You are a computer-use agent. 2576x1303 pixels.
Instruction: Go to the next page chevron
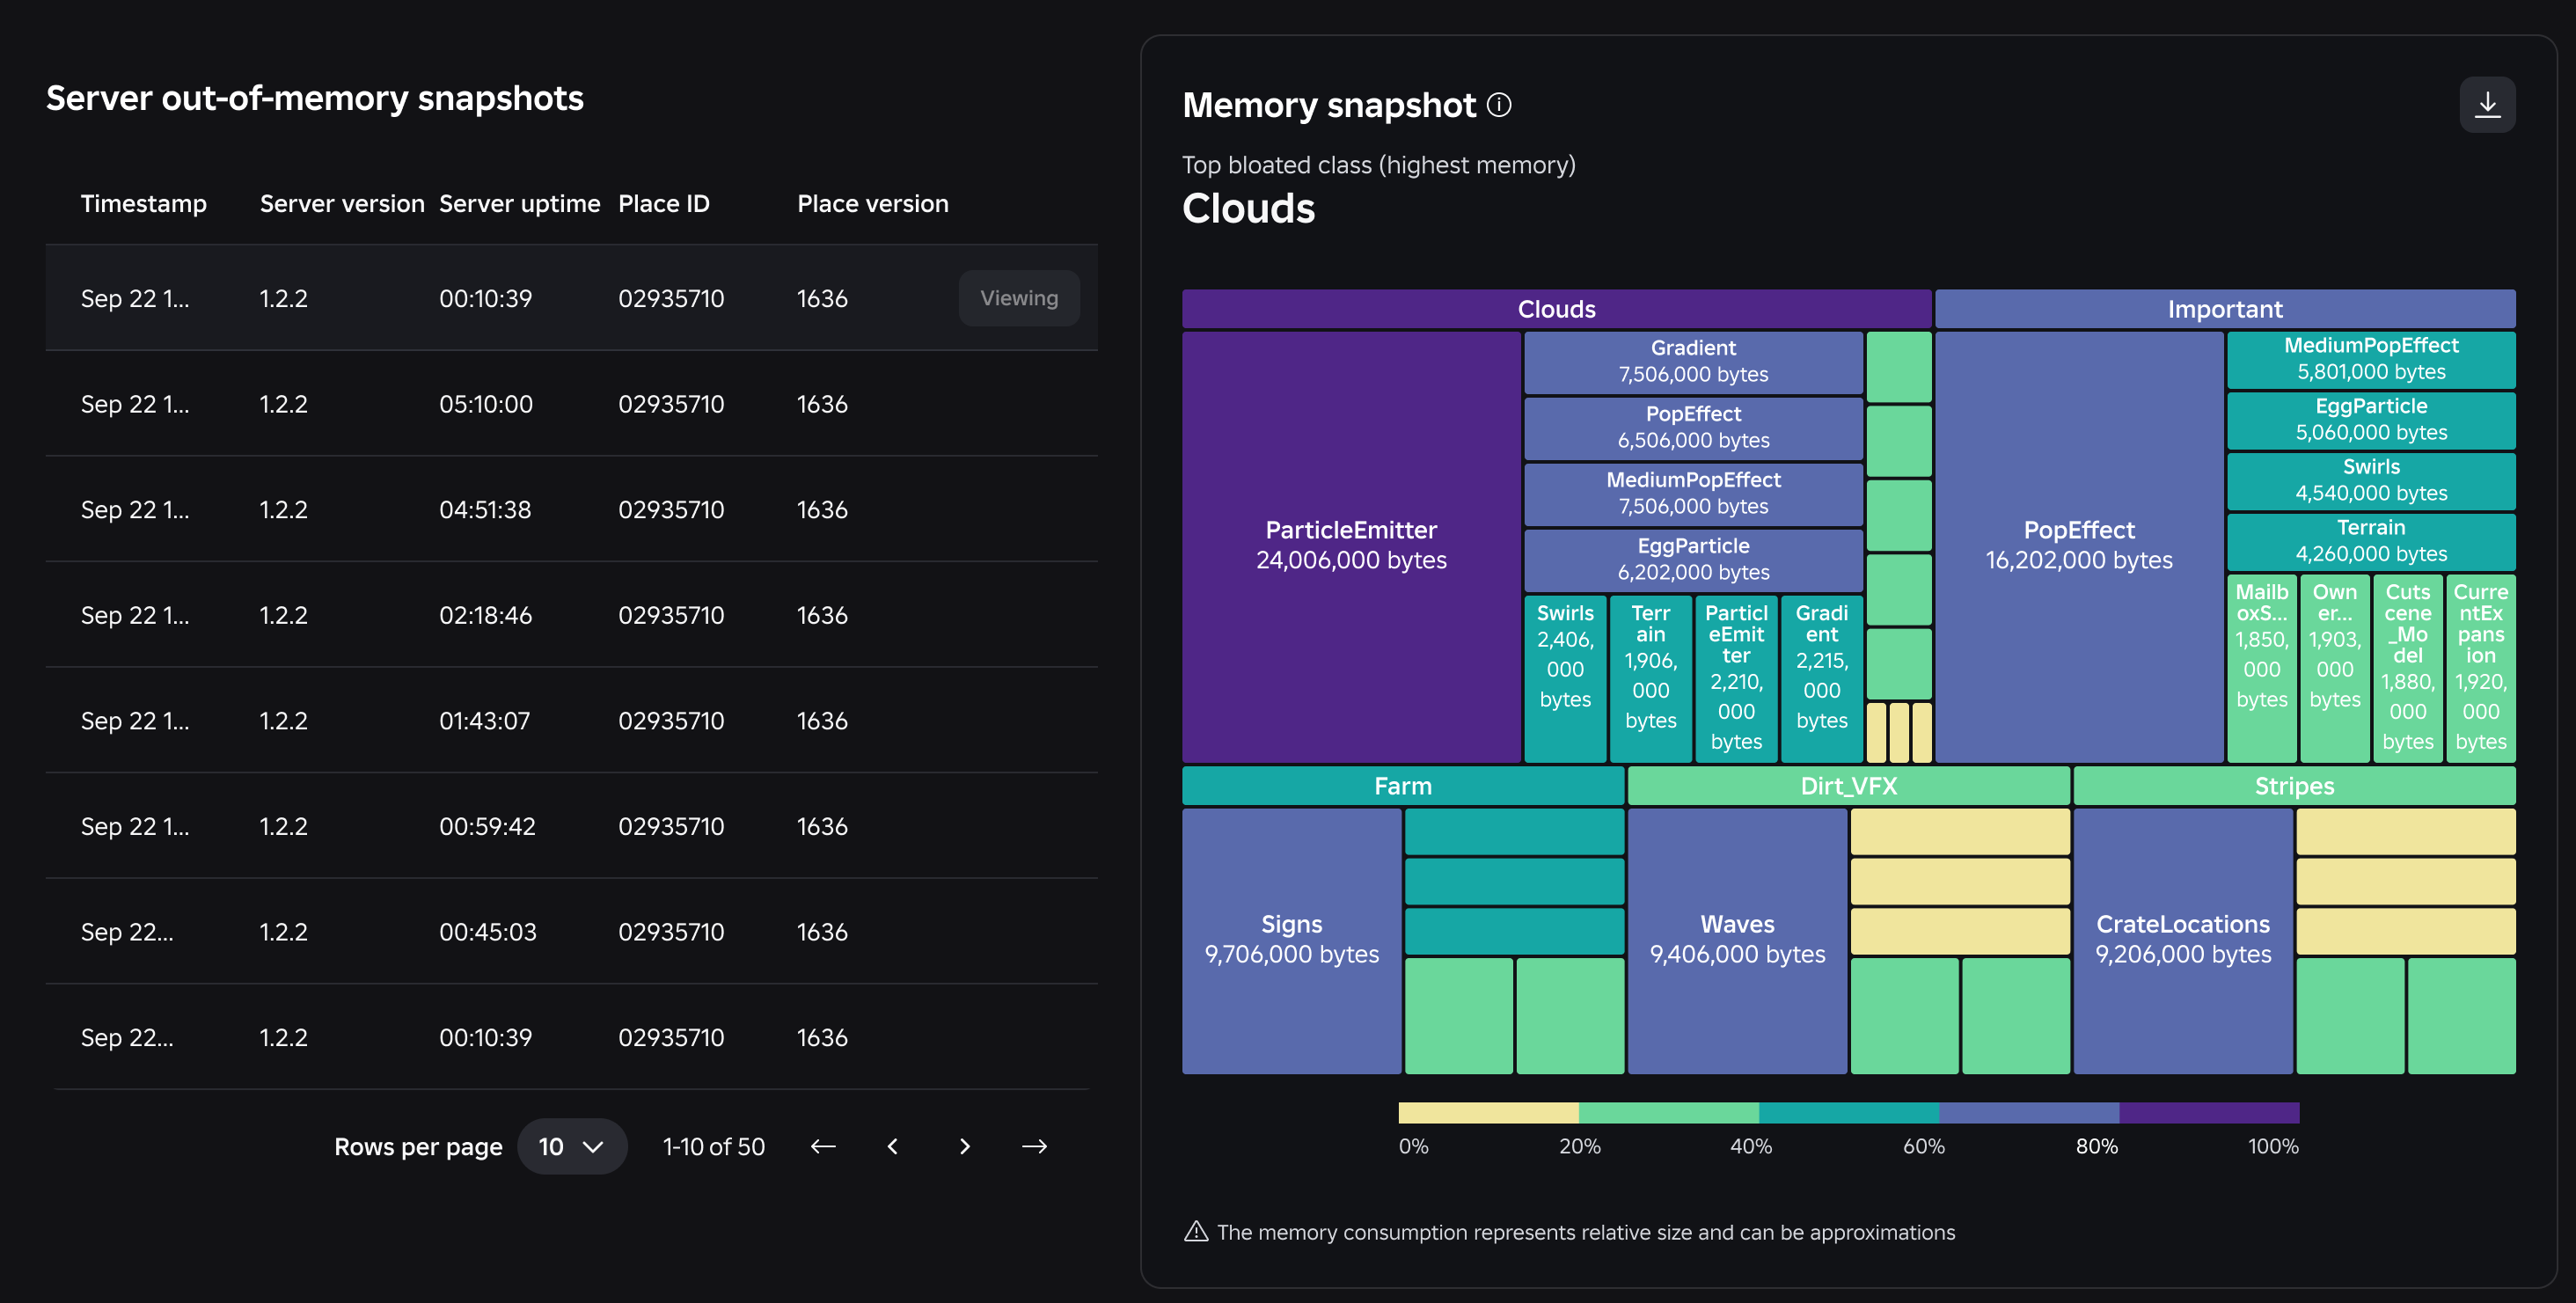coord(964,1146)
